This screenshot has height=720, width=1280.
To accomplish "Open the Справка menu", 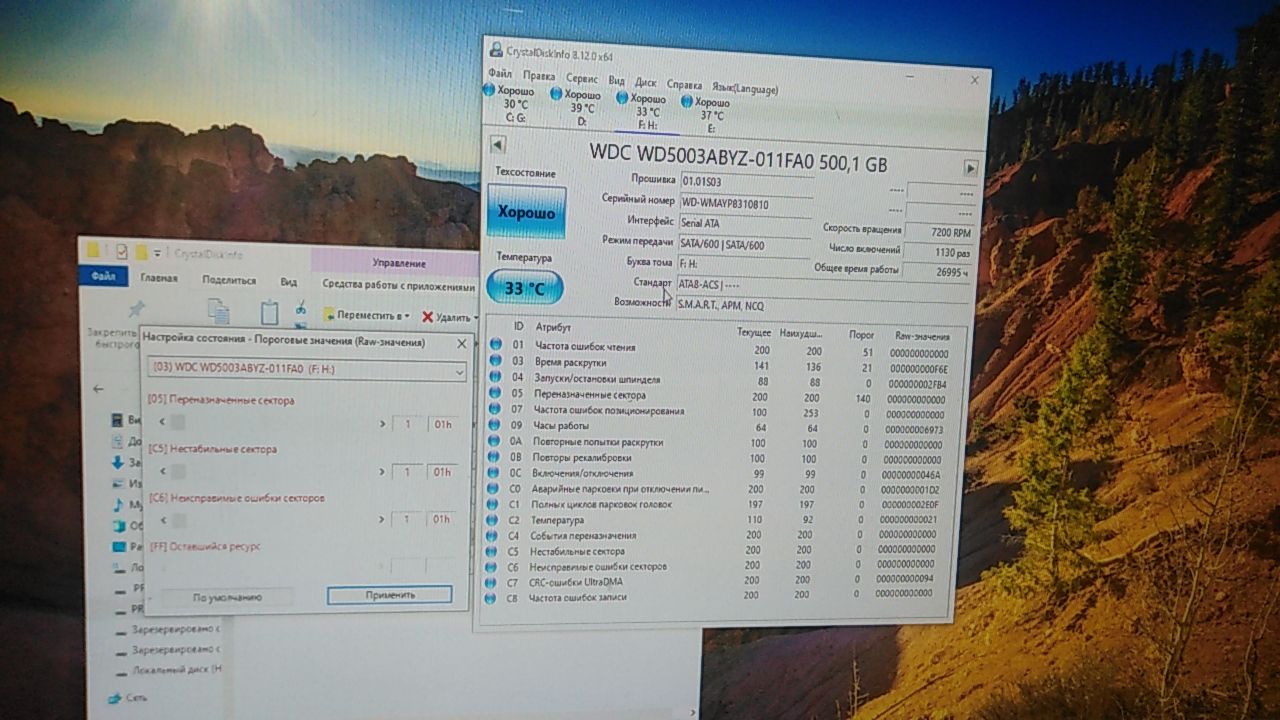I will (x=684, y=85).
